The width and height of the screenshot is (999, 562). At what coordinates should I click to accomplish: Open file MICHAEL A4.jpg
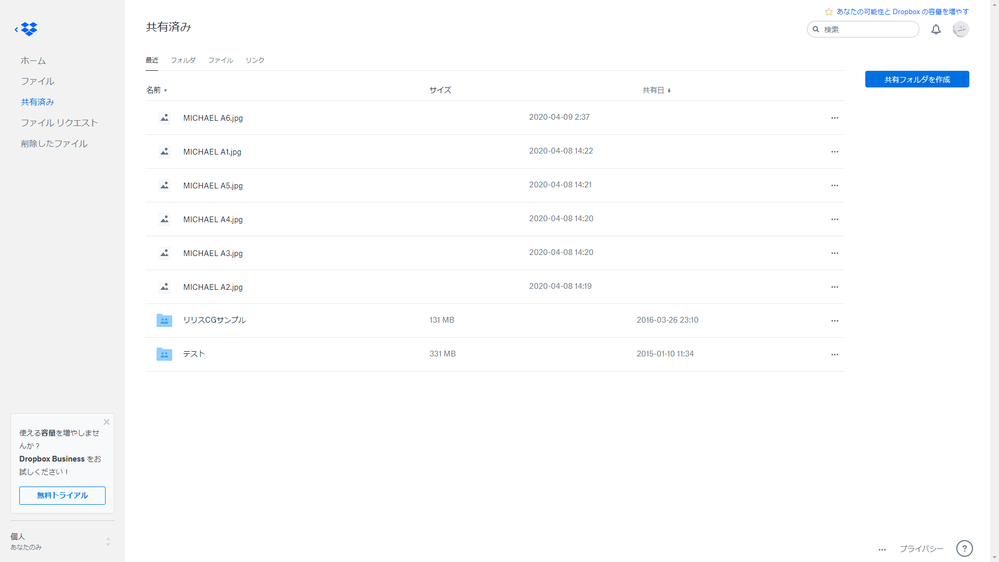[213, 219]
